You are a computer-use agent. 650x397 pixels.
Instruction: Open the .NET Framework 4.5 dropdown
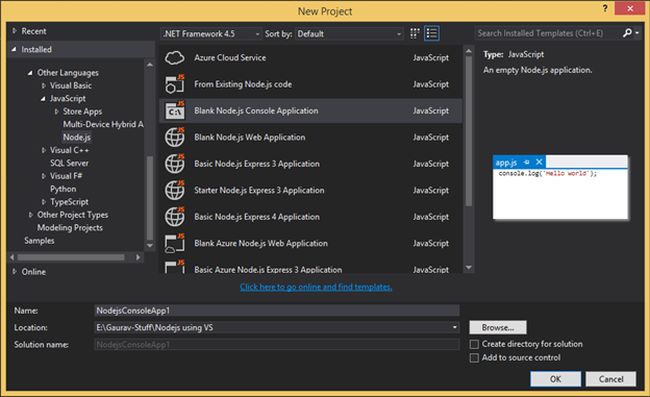coord(211,34)
